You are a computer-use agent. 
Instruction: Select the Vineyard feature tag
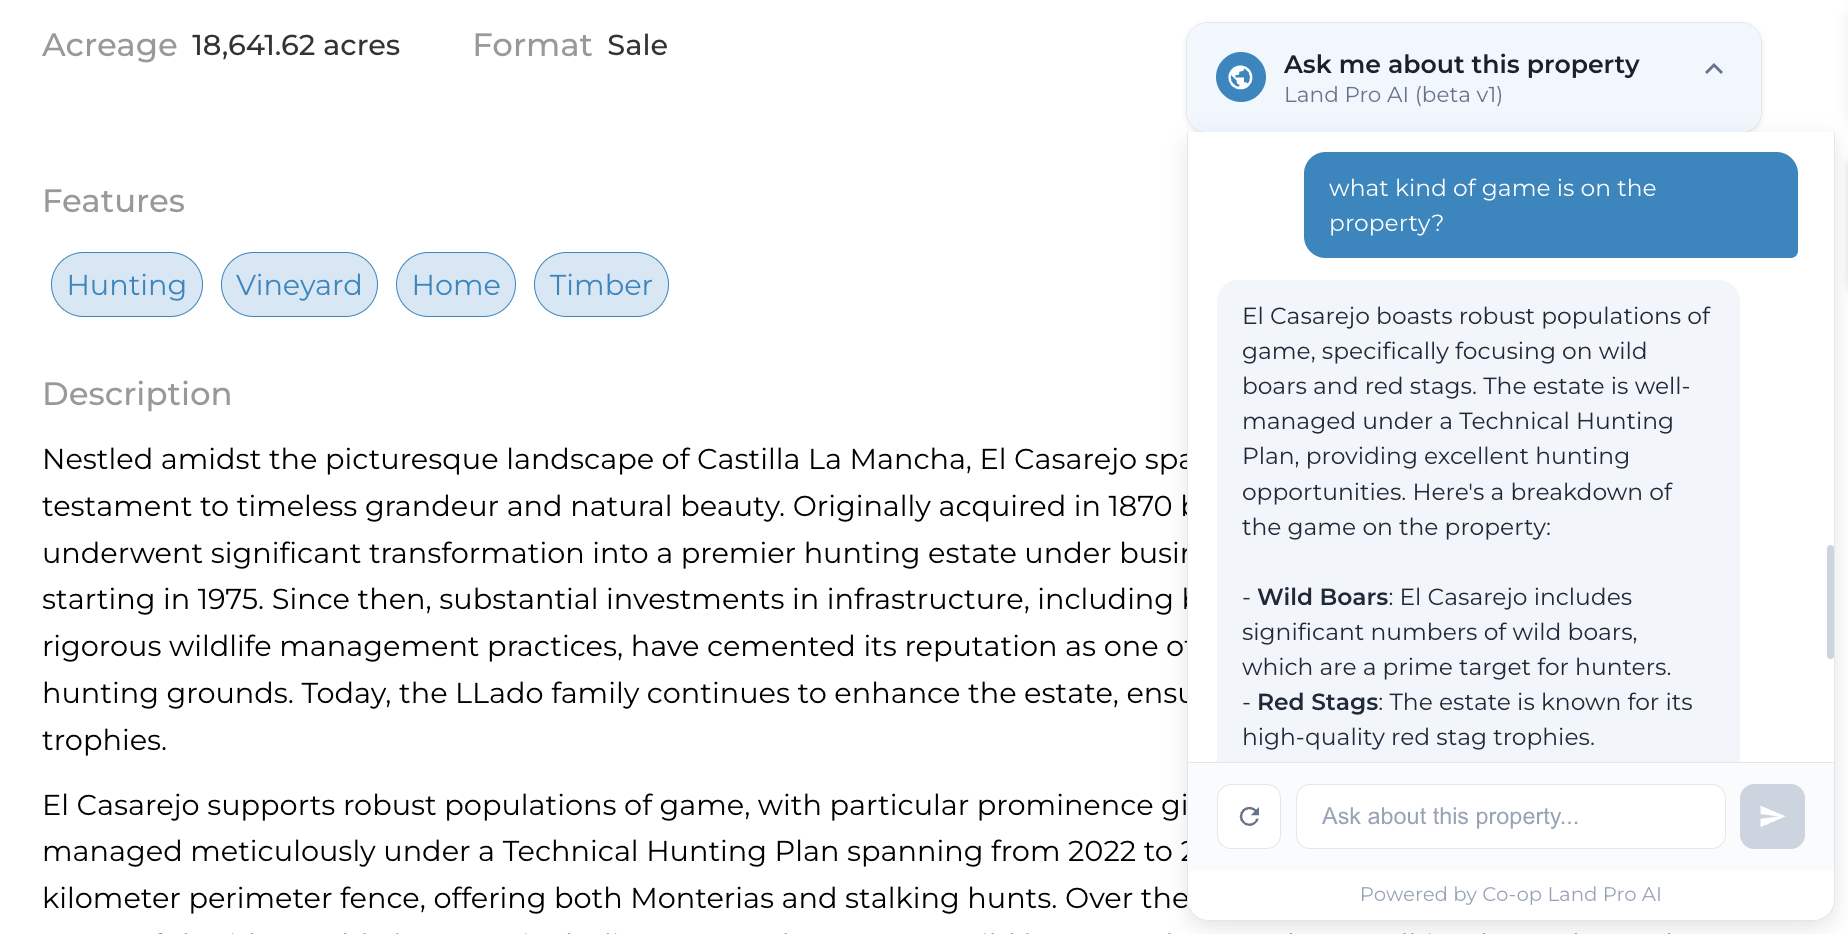299,285
